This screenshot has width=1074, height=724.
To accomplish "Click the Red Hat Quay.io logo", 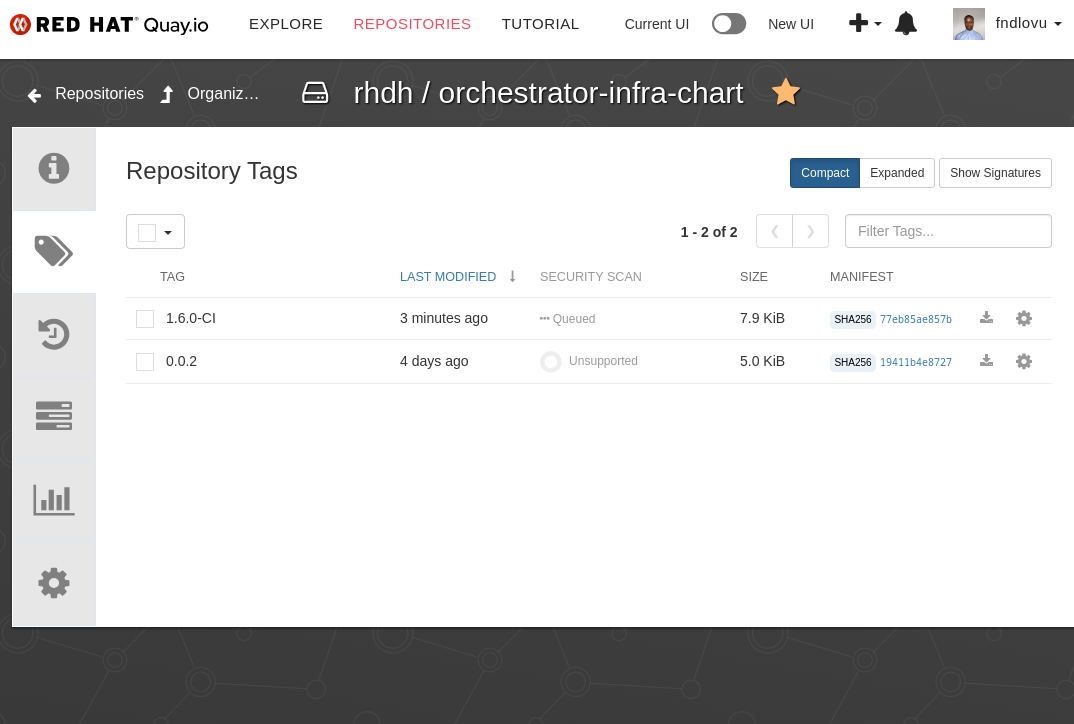I will point(110,25).
